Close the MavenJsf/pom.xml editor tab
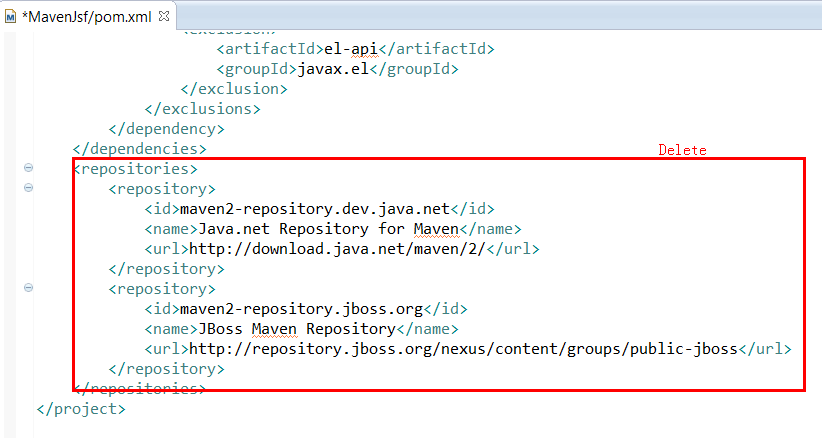This screenshot has width=822, height=438. (x=163, y=16)
